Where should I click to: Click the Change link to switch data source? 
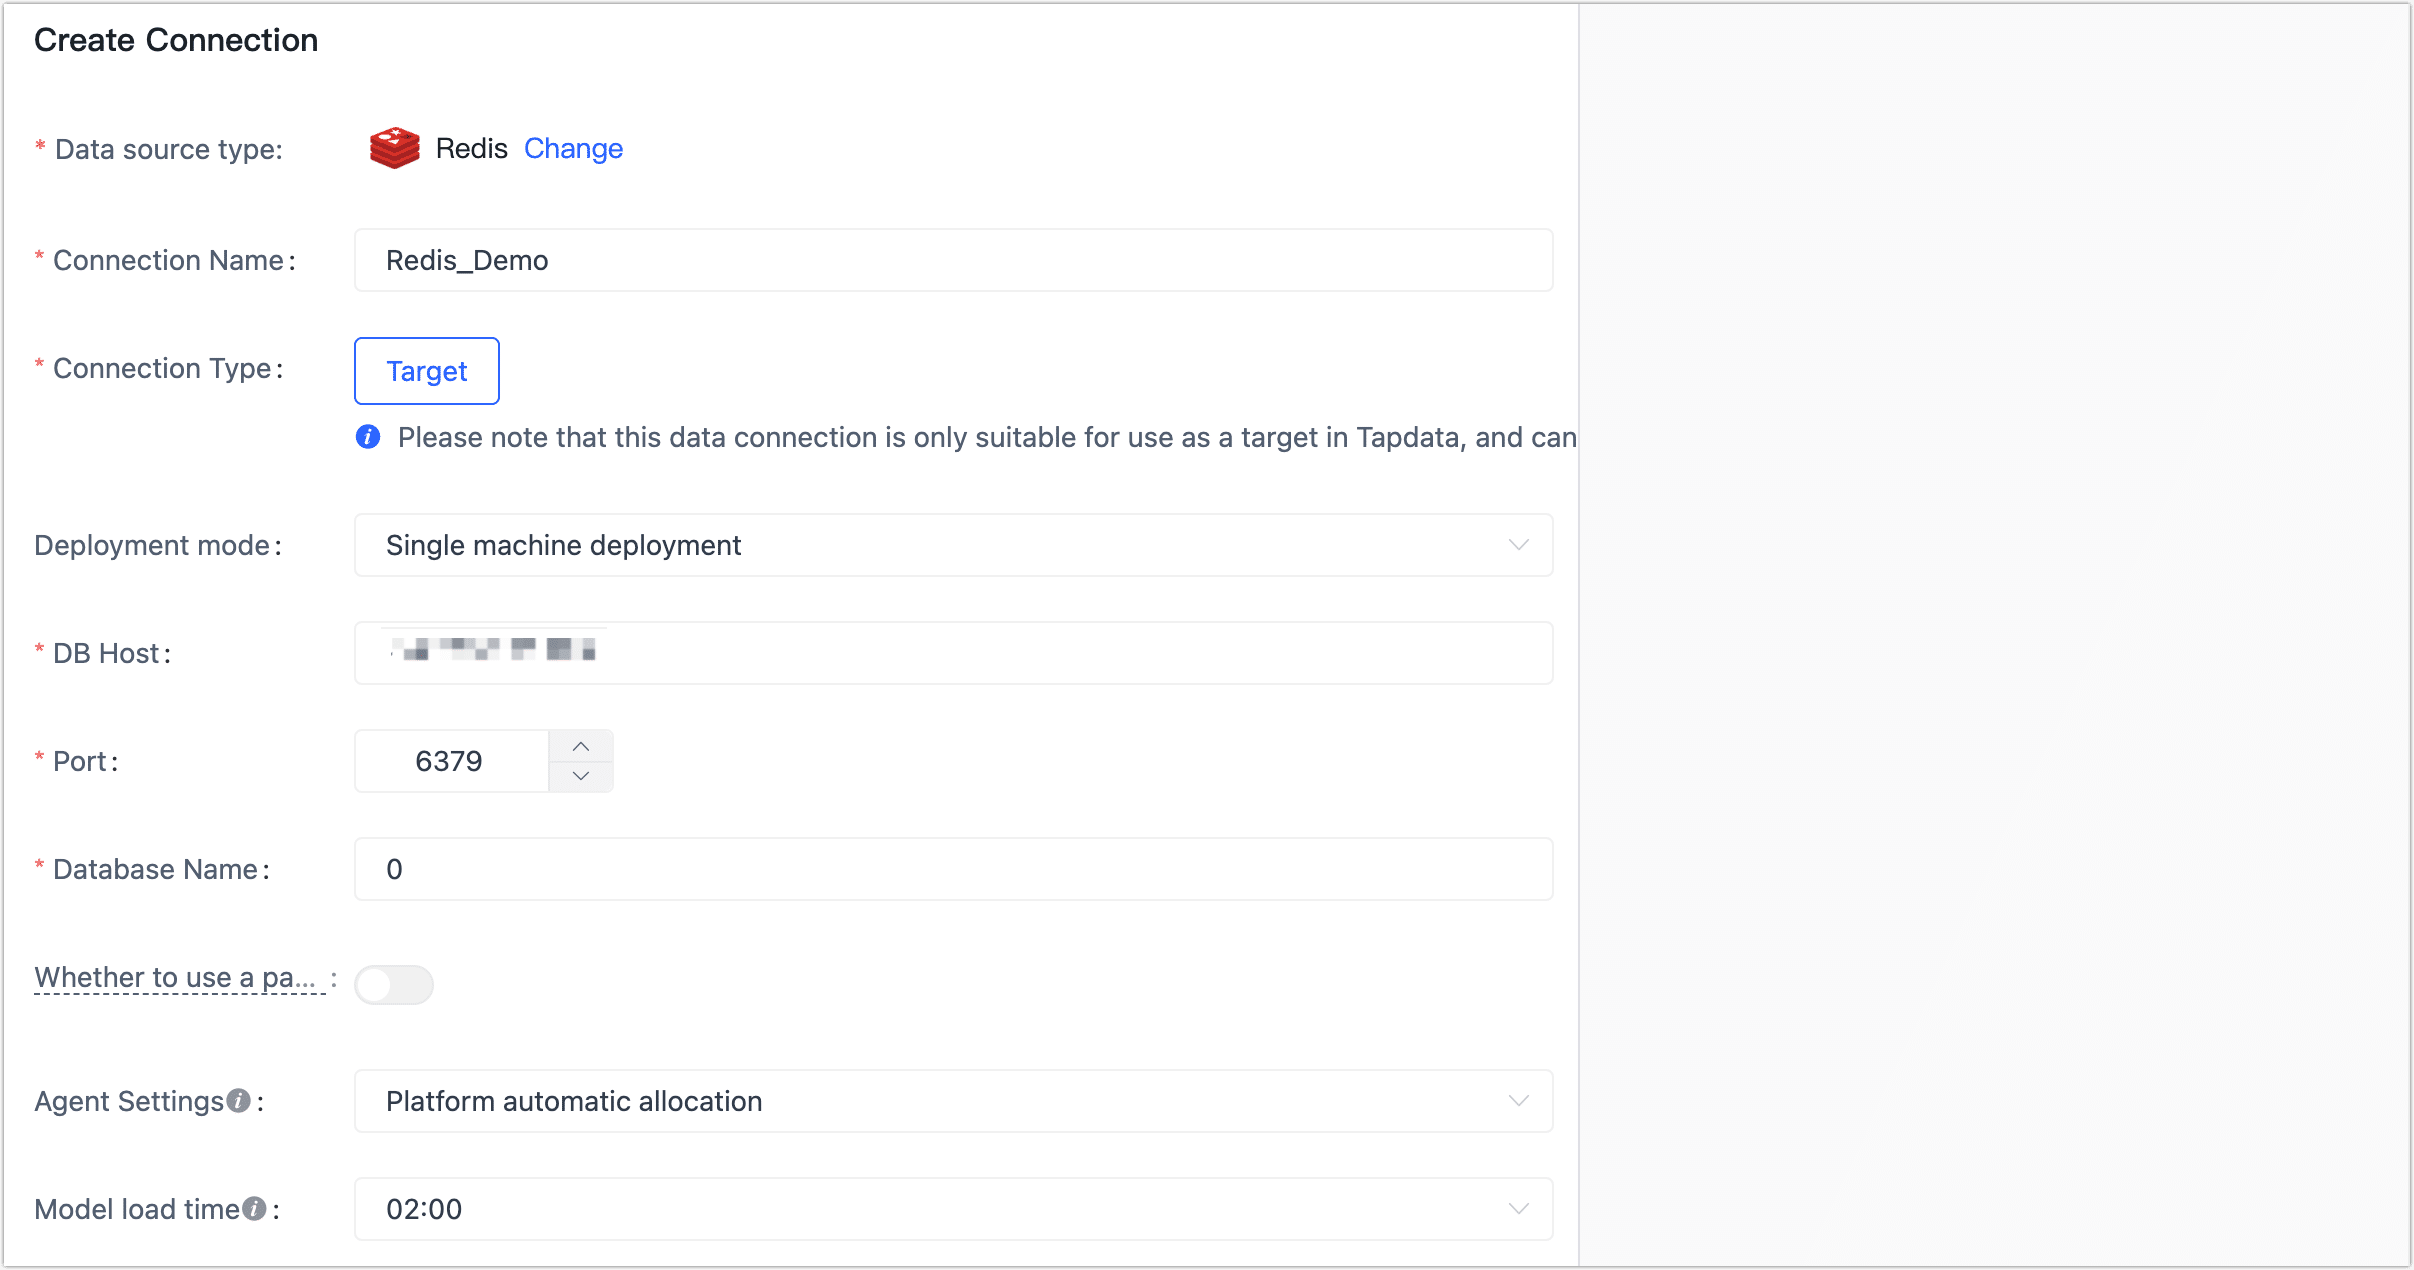pos(573,148)
